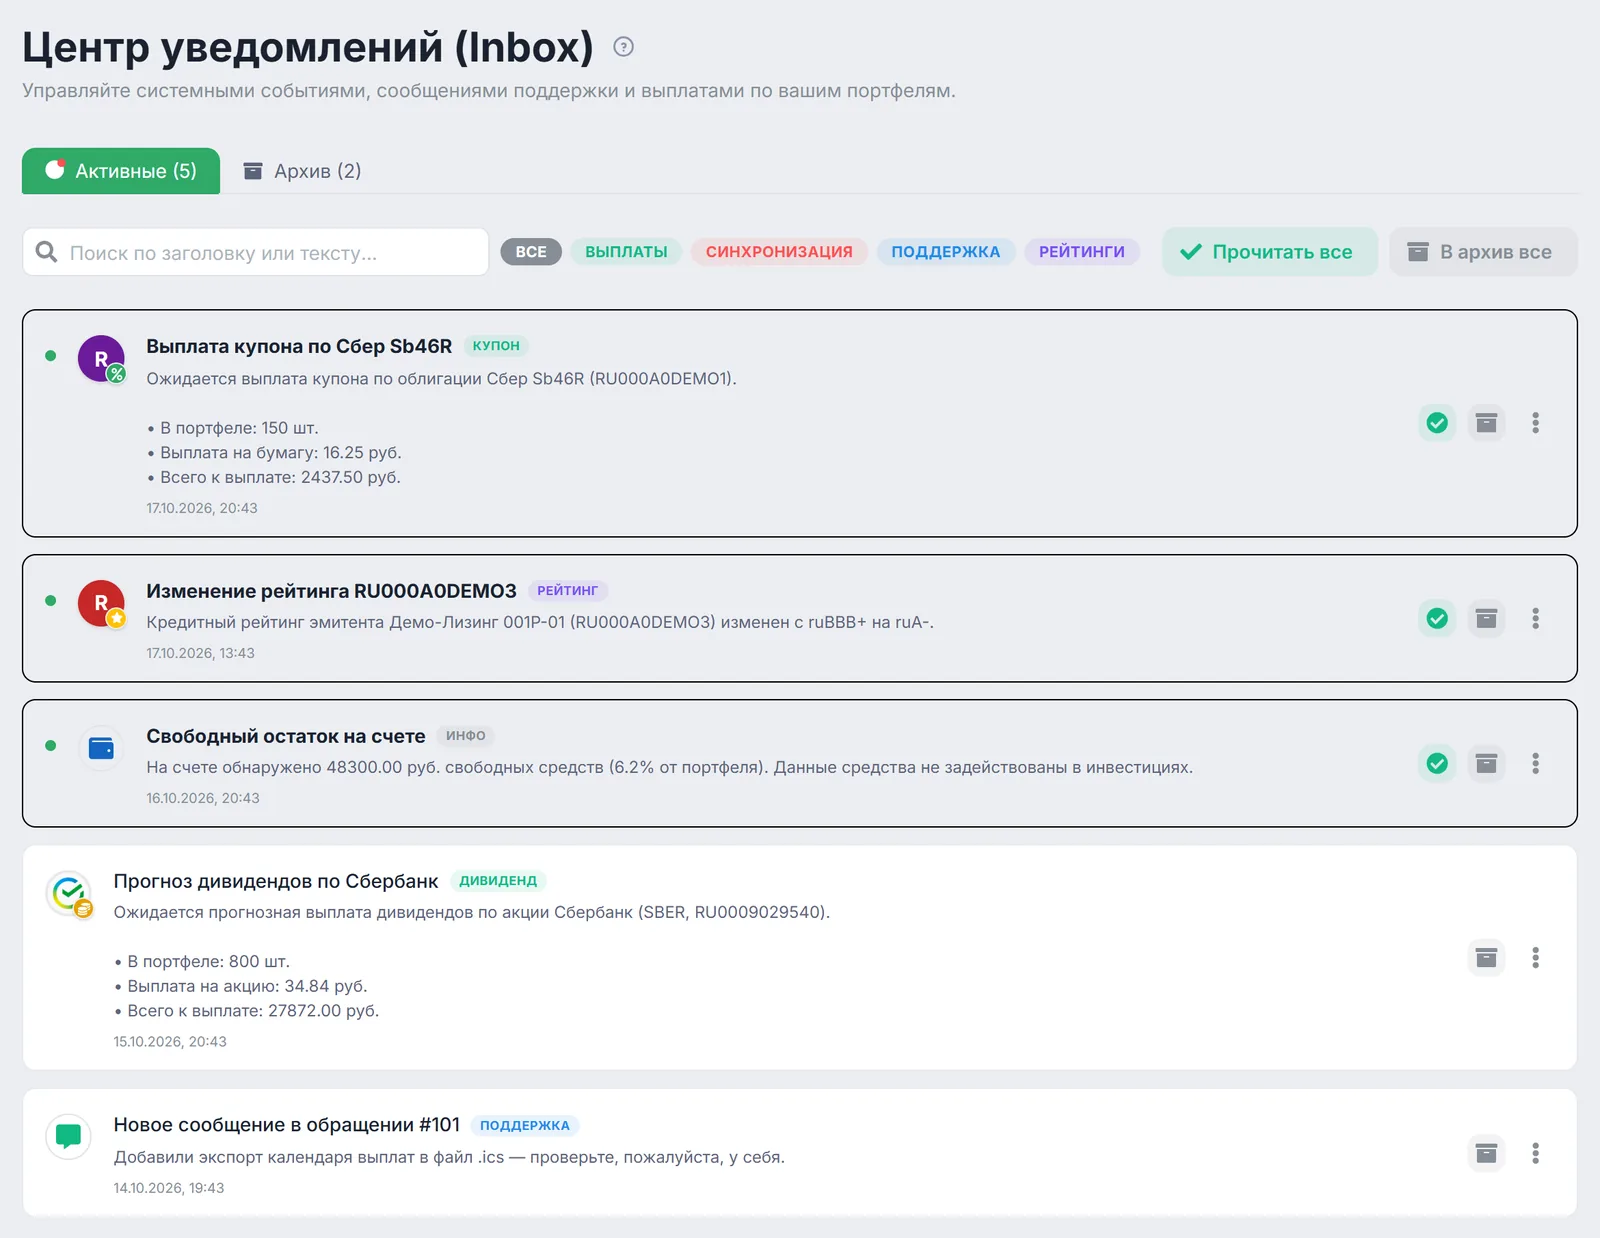Open 'Изменение рейтинга RU000A0DEMO3' title
Screen dimensions: 1600x1238
pyautogui.click(x=331, y=591)
